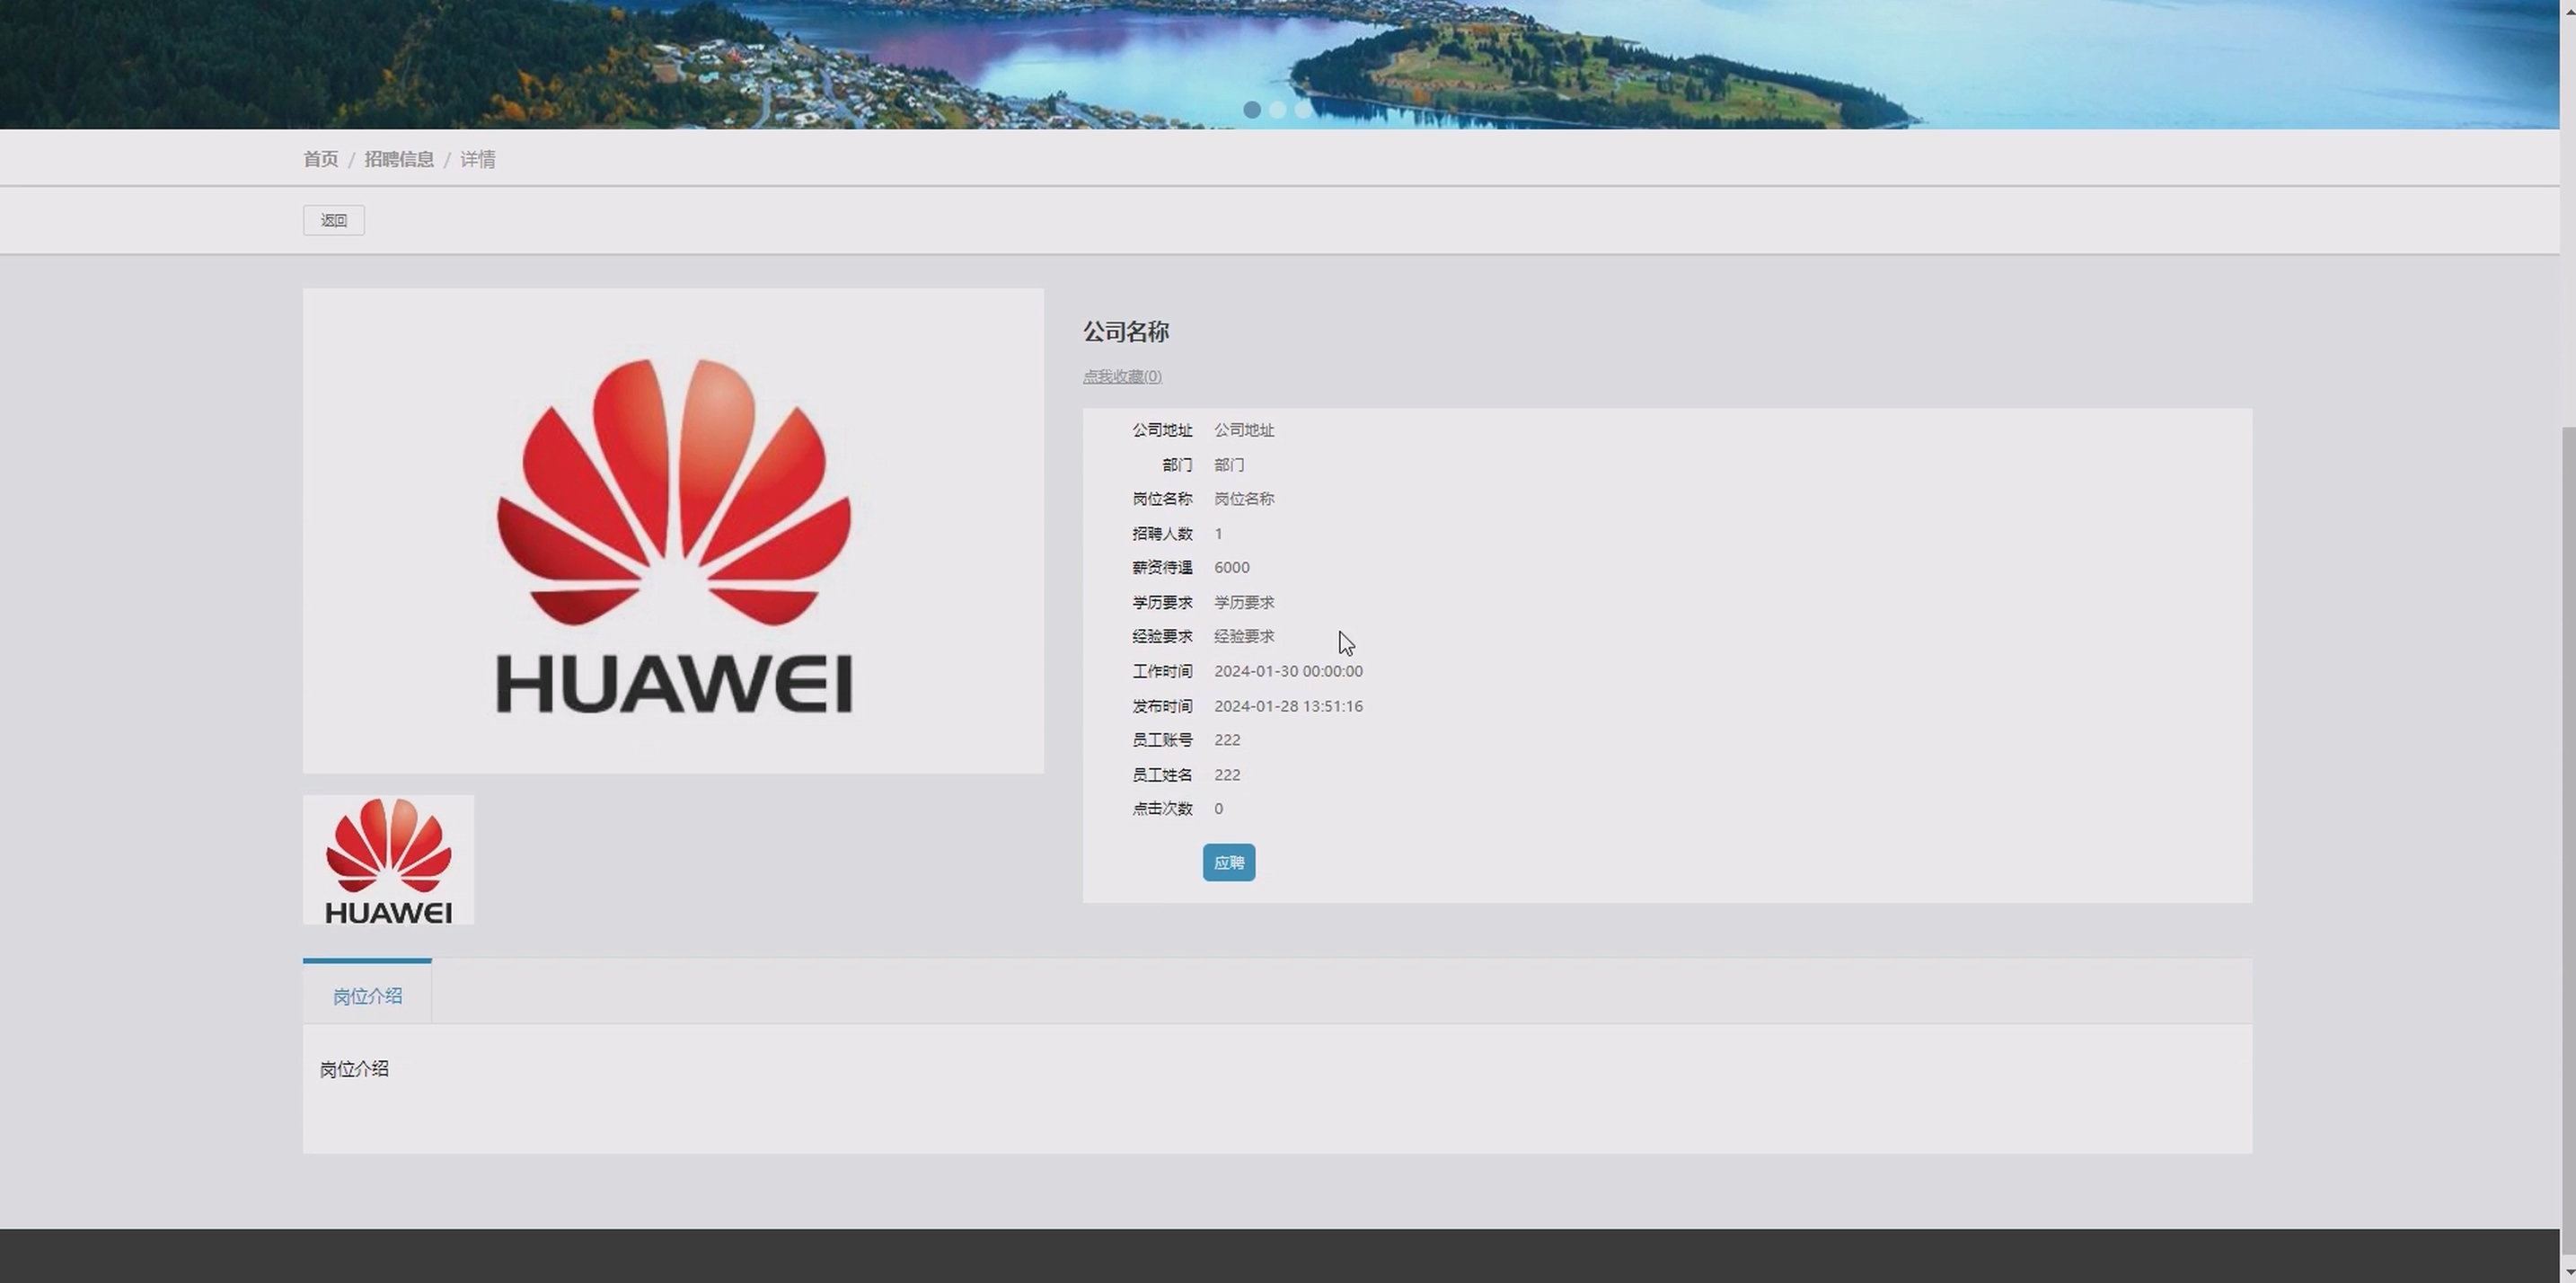The image size is (2576, 1283).
Task: Select the second carousel dot indicator
Action: (1277, 110)
